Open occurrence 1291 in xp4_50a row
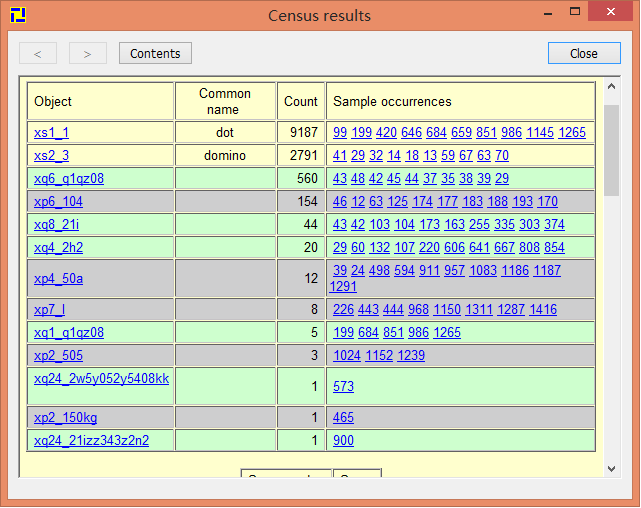 [343, 286]
